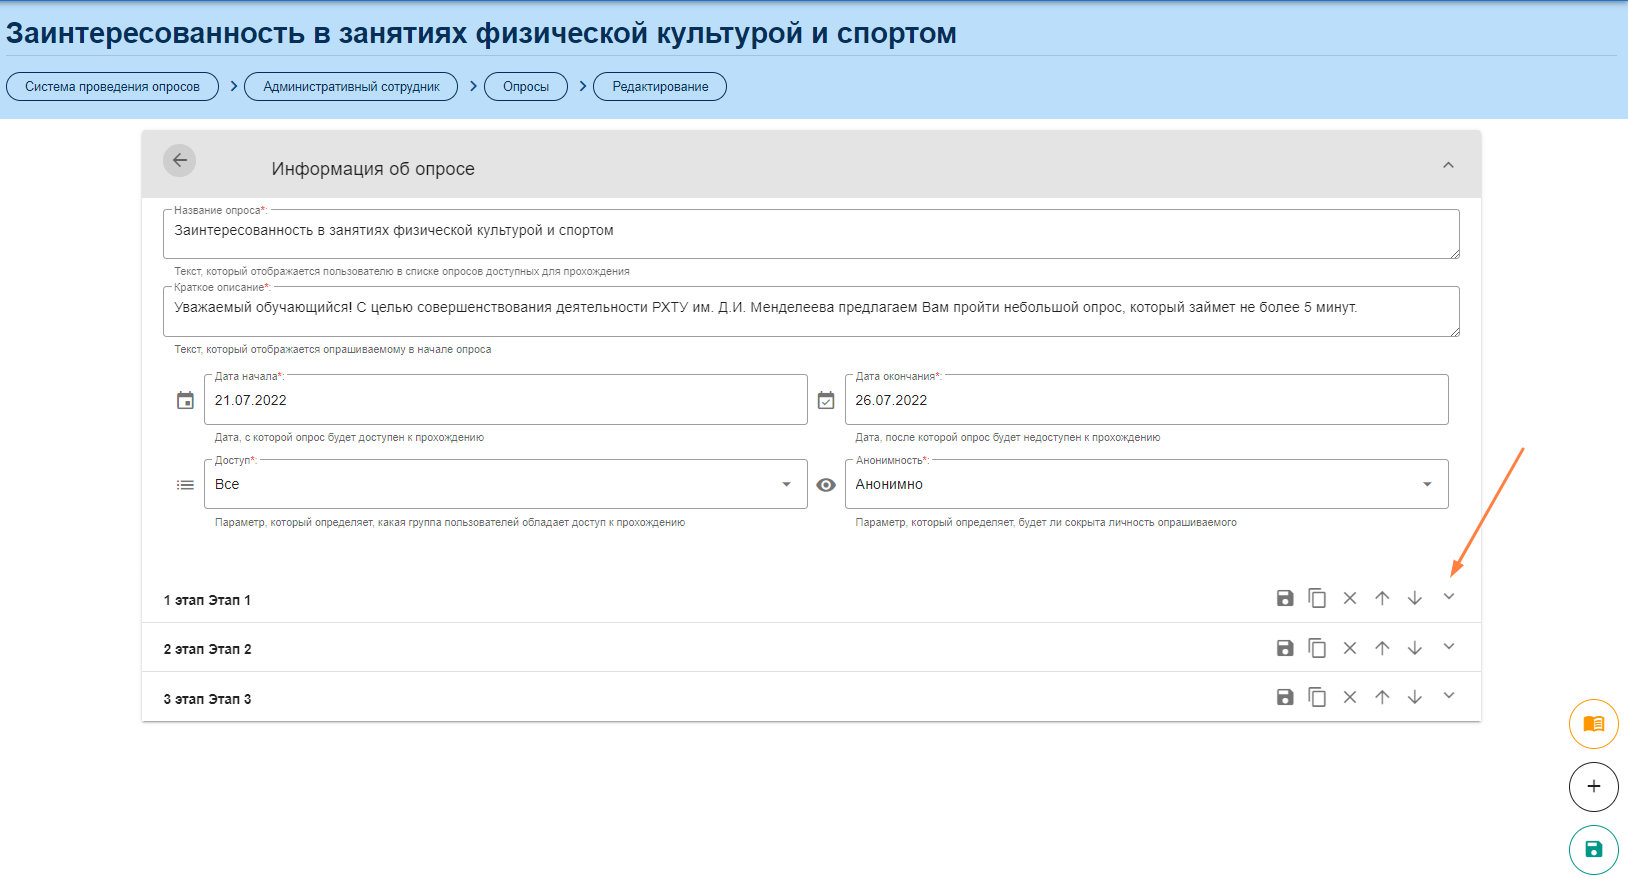Click the Название опроса text field

(810, 232)
